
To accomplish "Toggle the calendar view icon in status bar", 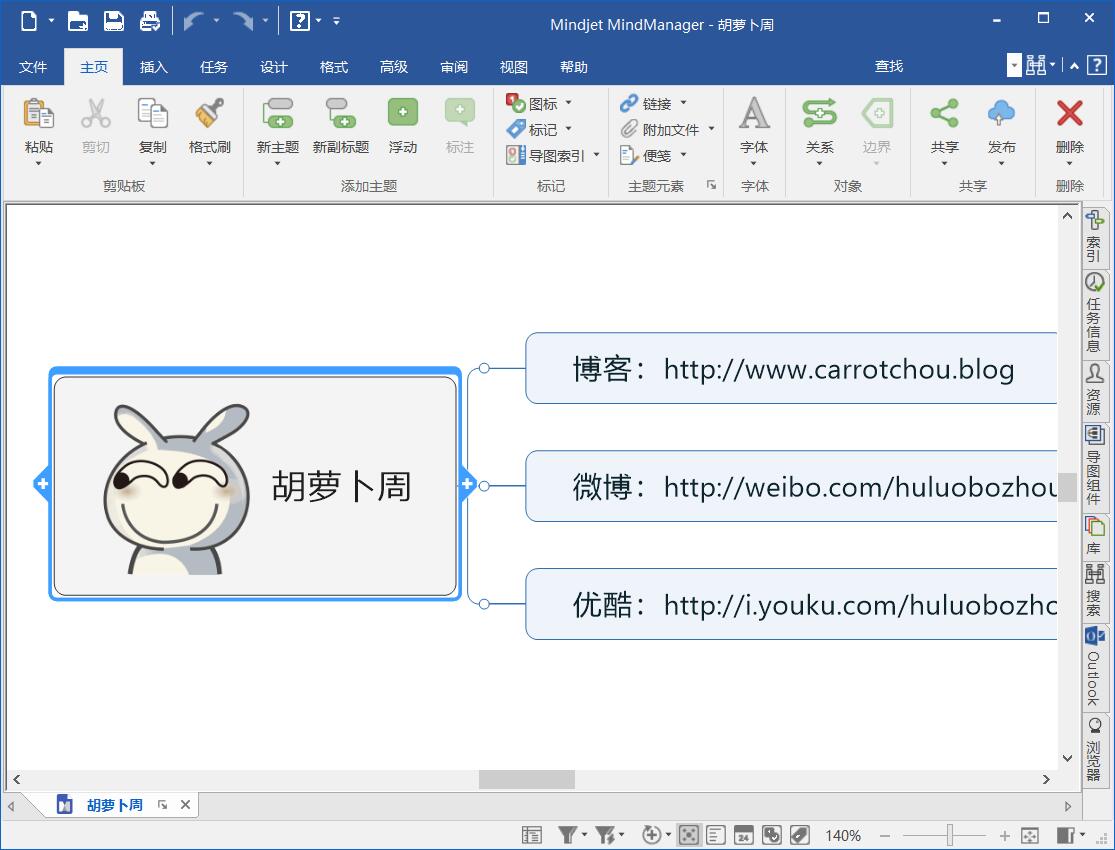I will (x=743, y=835).
